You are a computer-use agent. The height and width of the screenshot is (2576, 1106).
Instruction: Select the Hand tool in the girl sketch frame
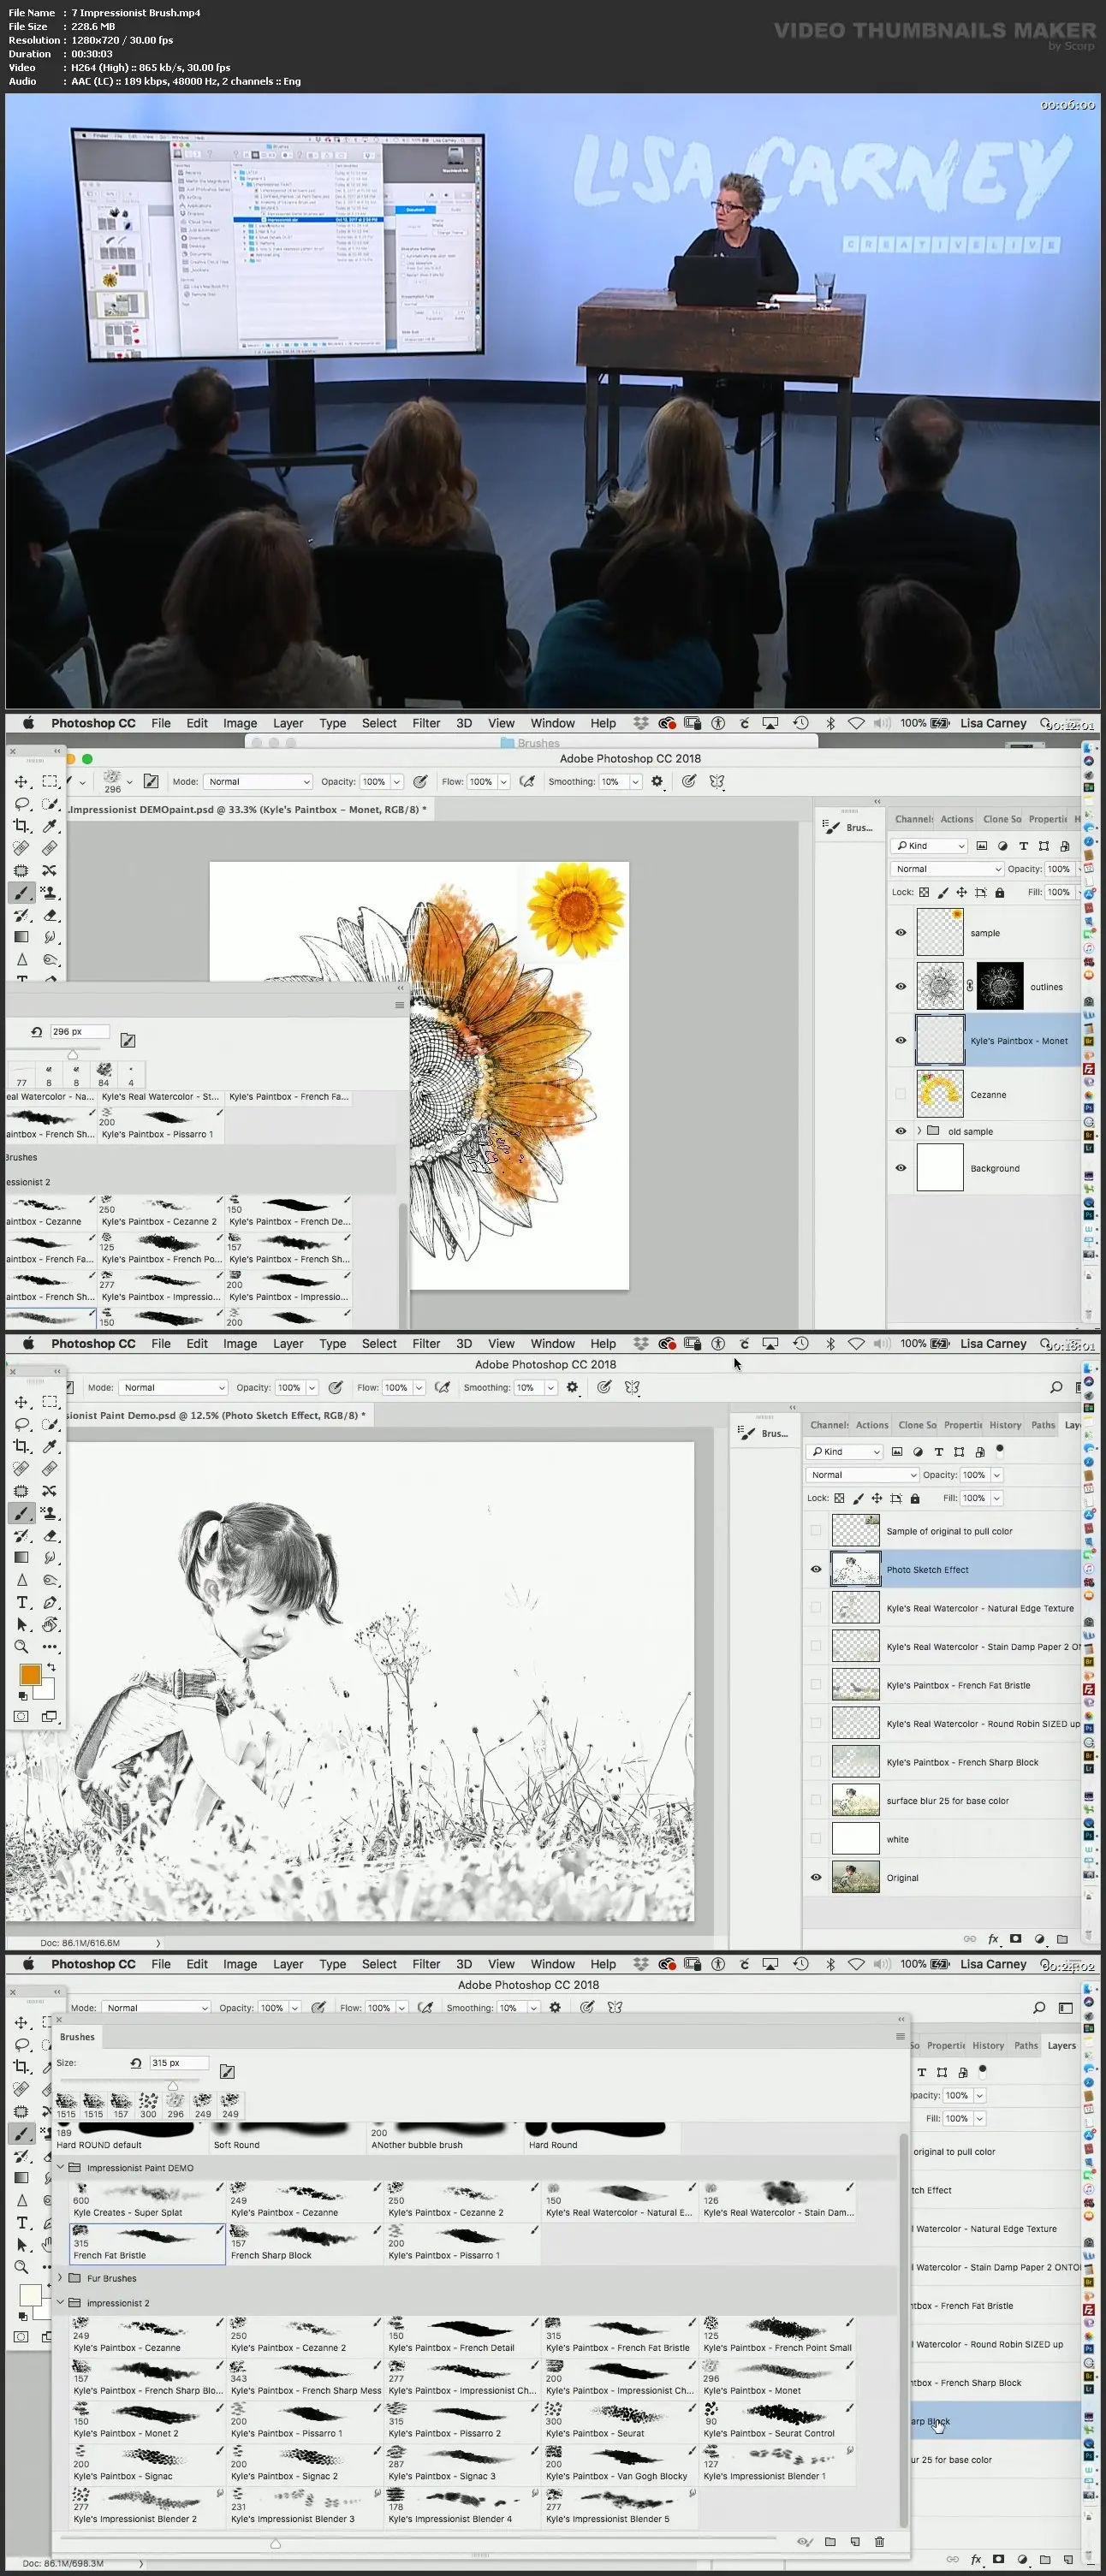(50, 1624)
